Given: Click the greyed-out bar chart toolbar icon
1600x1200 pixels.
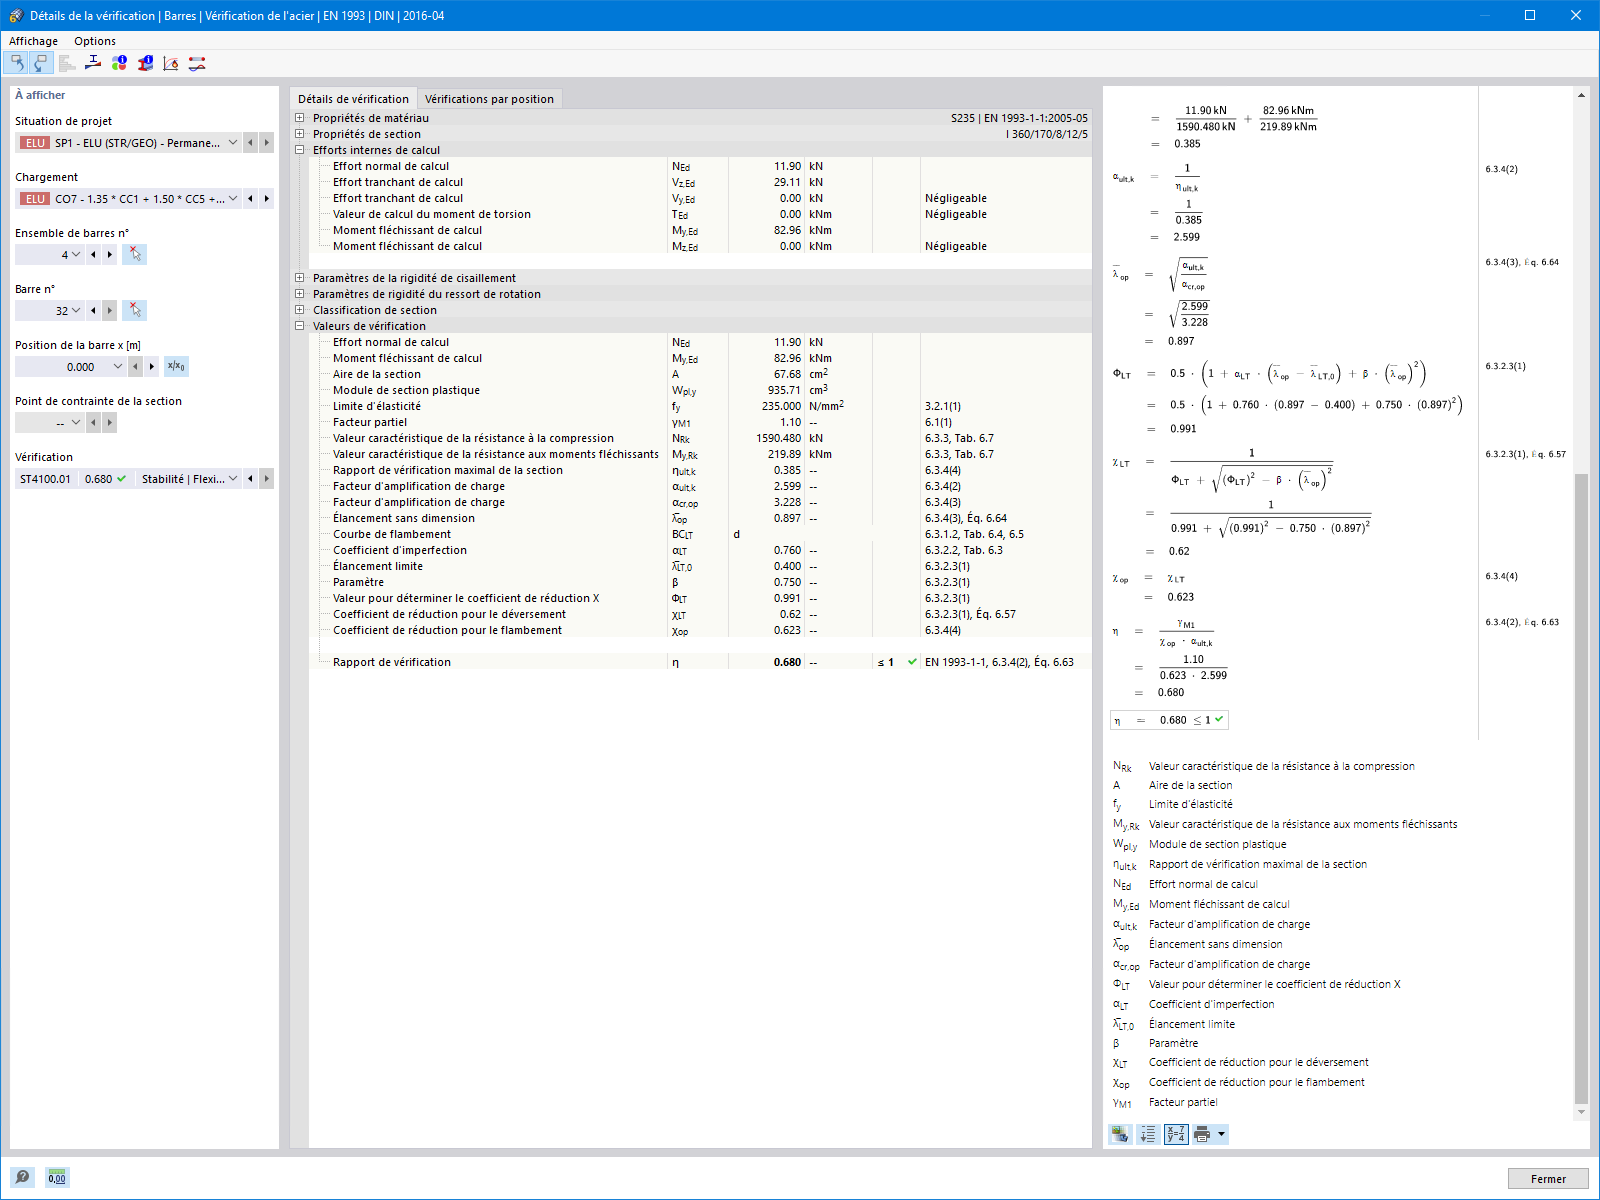Looking at the screenshot, I should click(x=67, y=63).
